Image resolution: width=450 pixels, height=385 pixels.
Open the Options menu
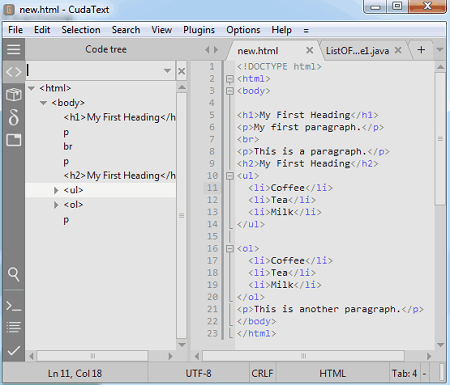[243, 30]
